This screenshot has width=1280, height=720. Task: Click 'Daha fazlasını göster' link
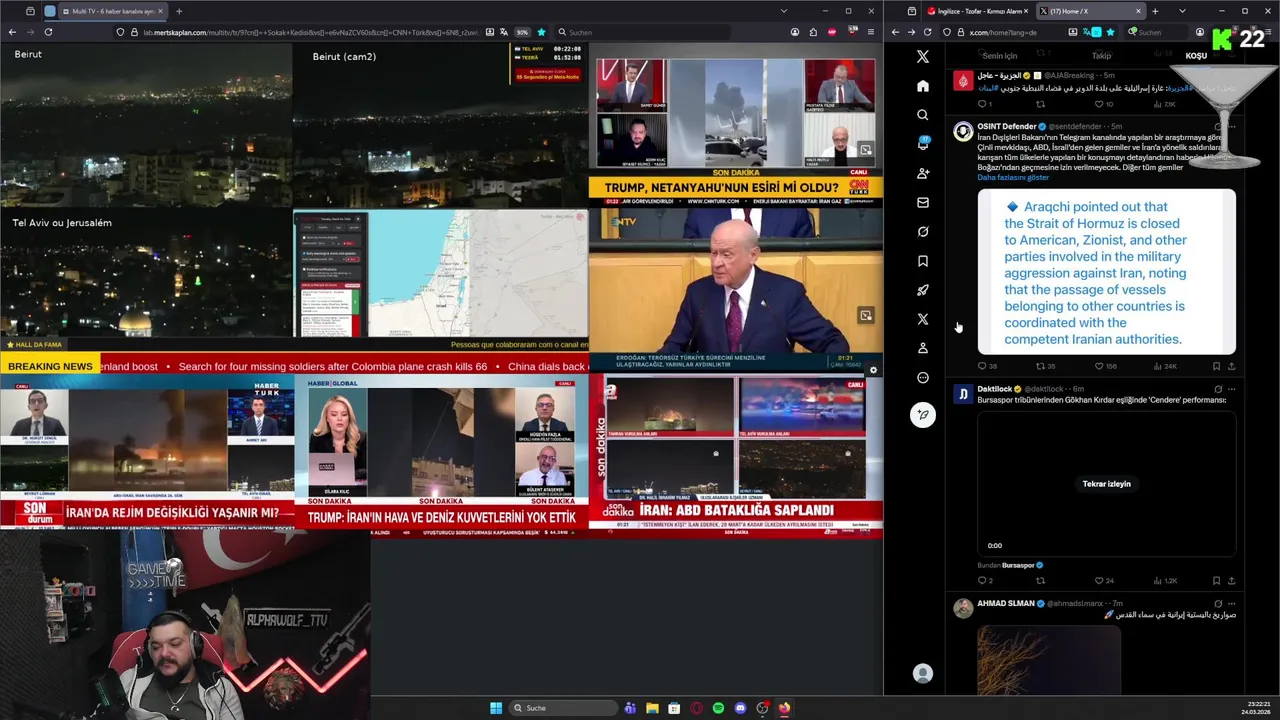coord(1013,177)
